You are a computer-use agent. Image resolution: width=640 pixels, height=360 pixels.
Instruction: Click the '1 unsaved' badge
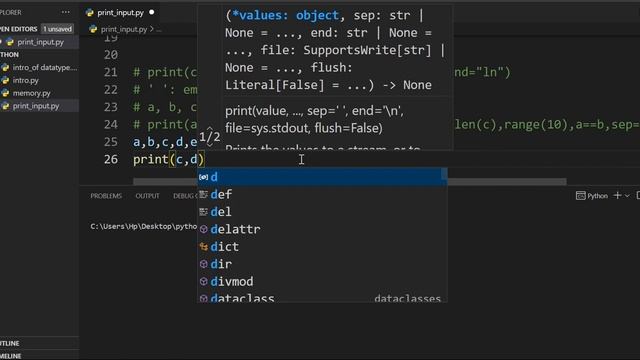pyautogui.click(x=58, y=29)
